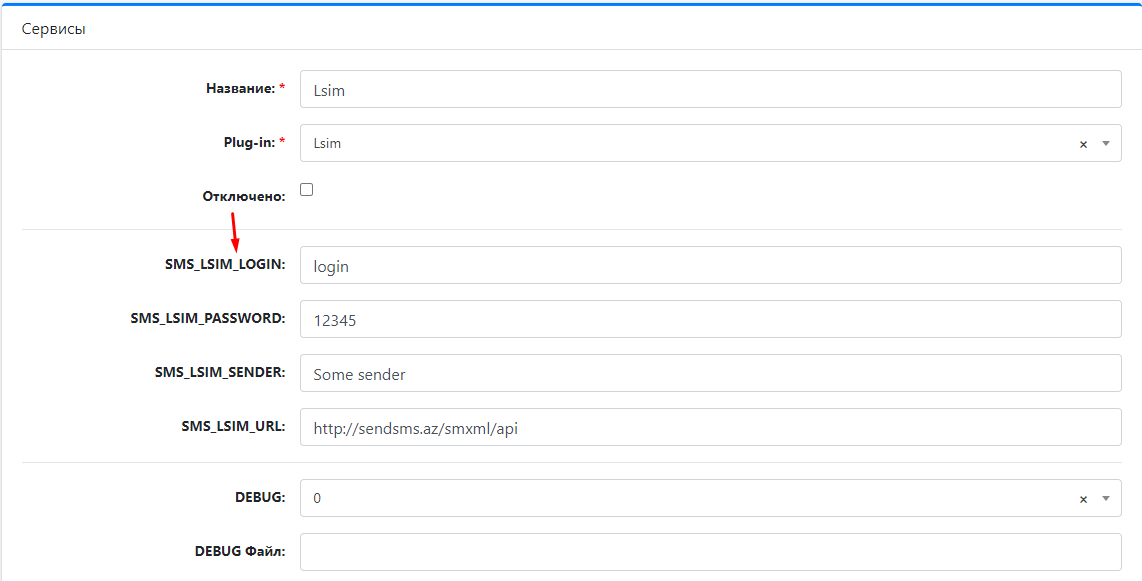Click the SMS_LSIM_PASSWORD input field
Screen dimensions: 1142x581
click(710, 319)
